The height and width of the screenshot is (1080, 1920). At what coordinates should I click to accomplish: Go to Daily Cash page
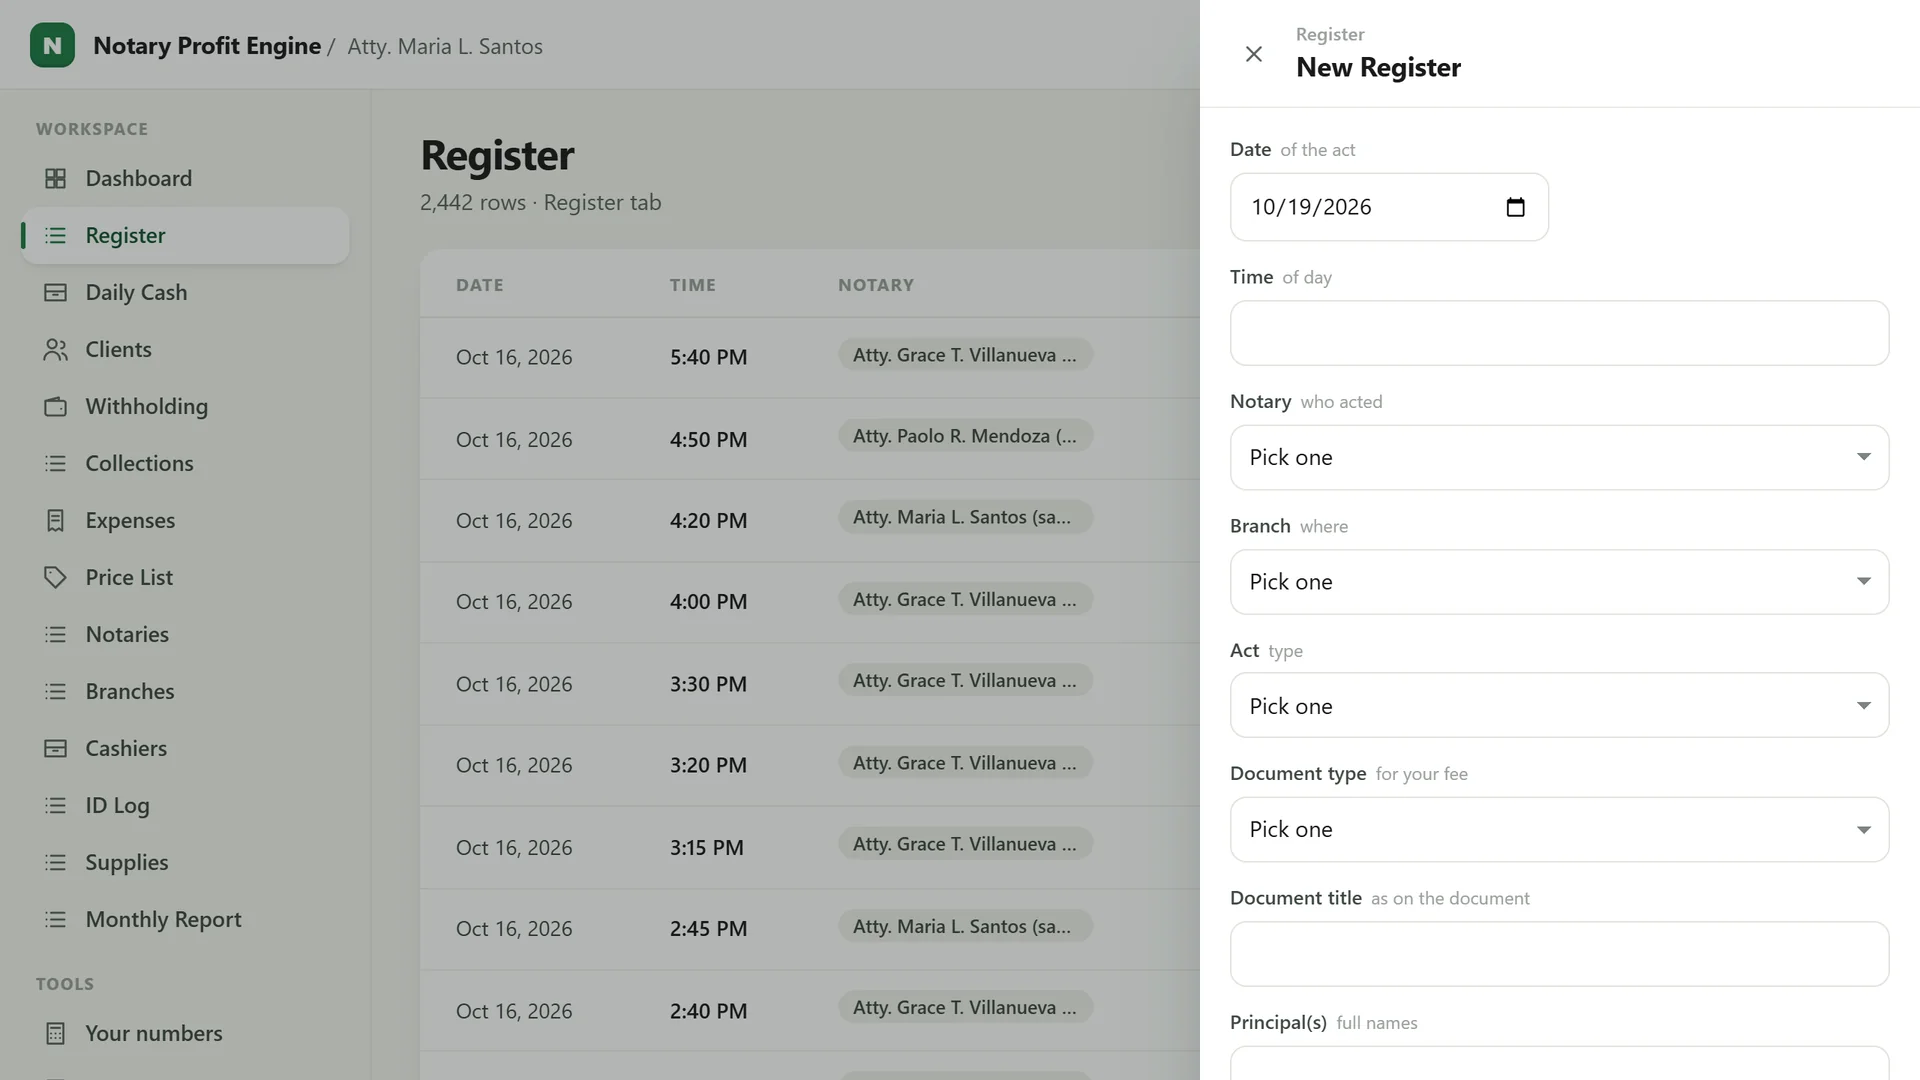pos(185,292)
